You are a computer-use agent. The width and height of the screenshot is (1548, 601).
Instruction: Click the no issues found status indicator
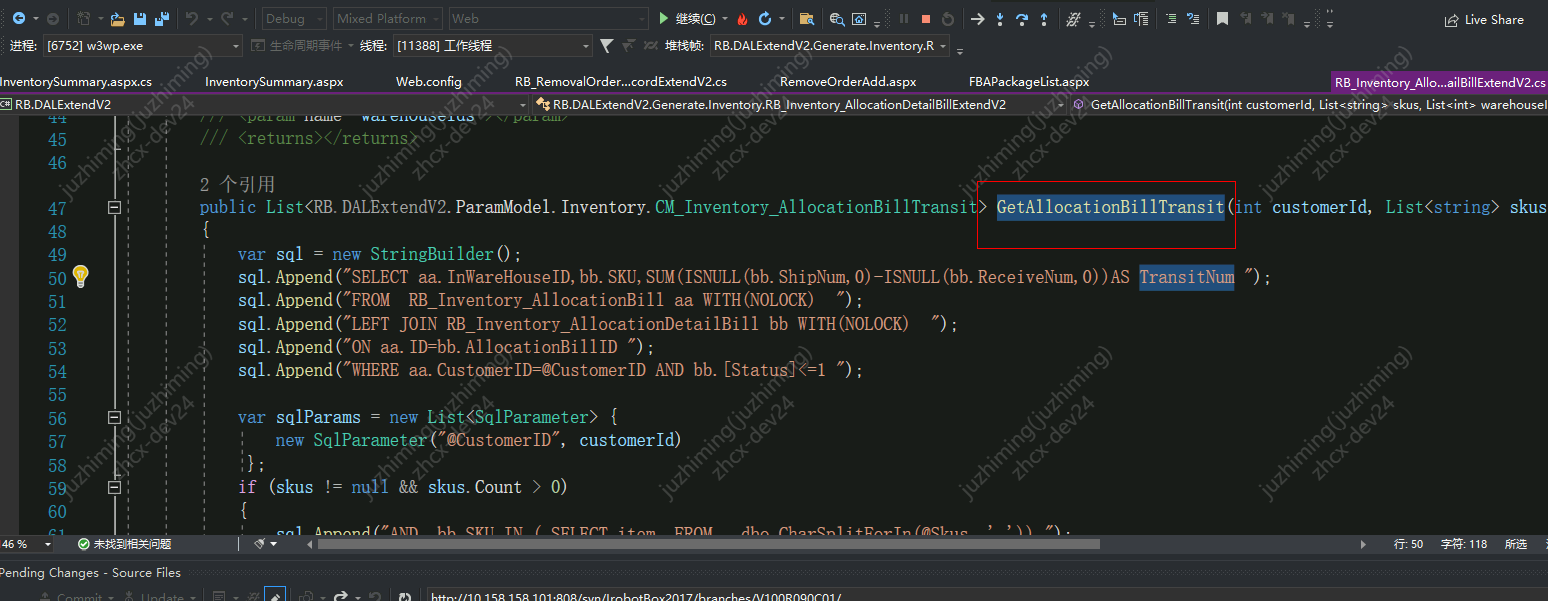[x=125, y=544]
